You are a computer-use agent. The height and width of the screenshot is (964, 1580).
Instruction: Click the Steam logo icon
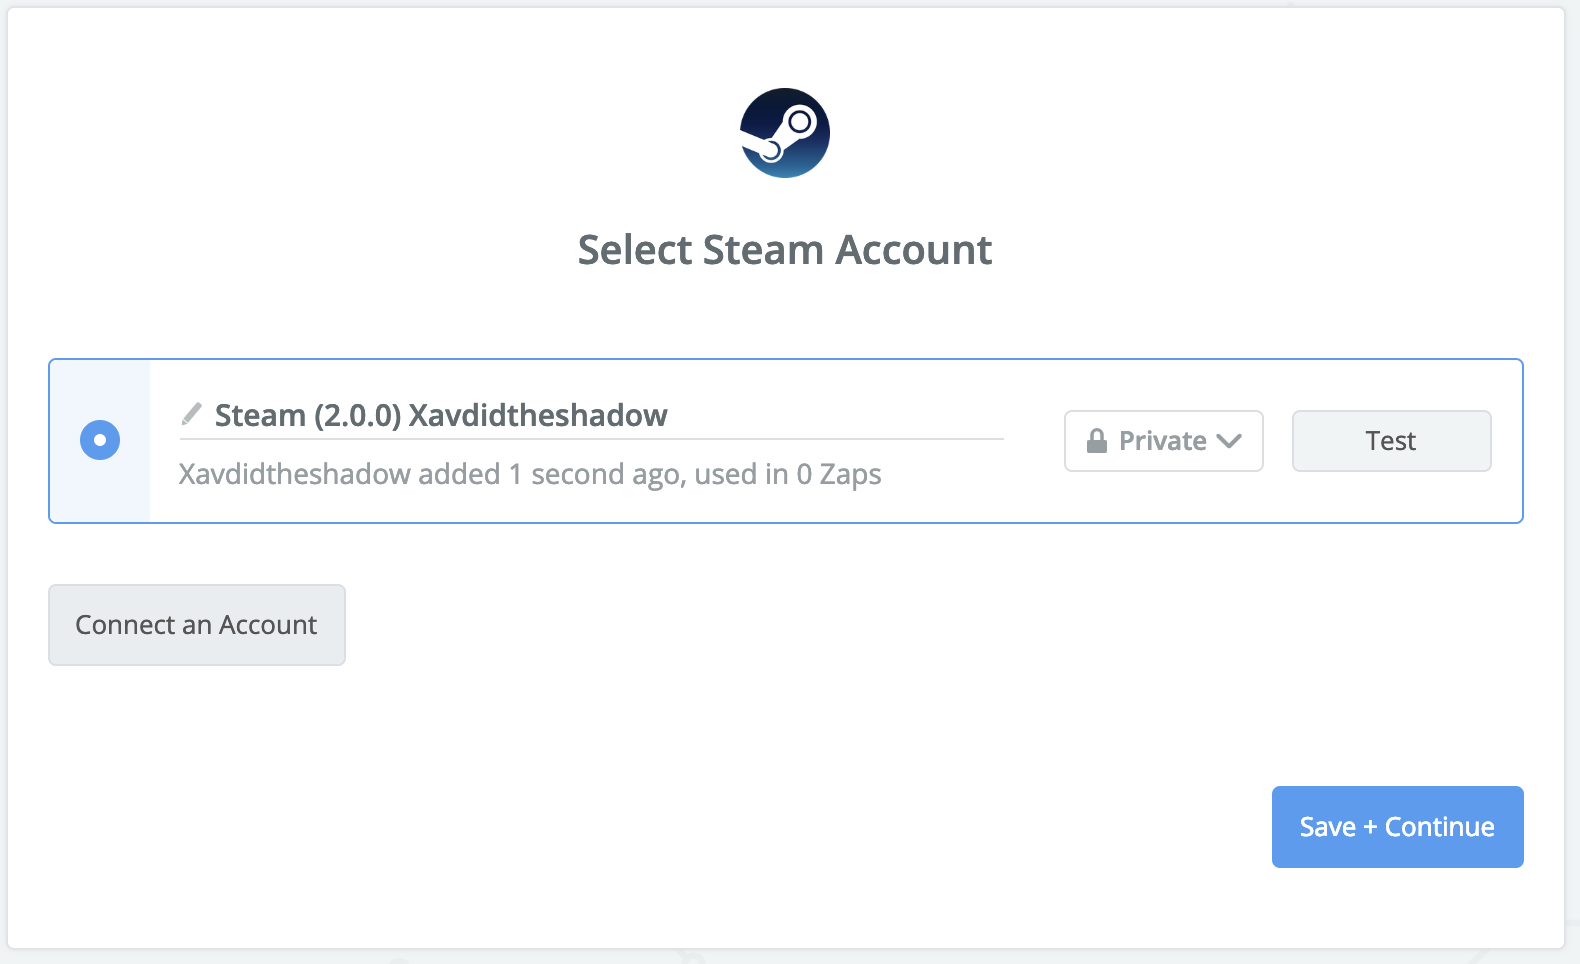pyautogui.click(x=785, y=133)
